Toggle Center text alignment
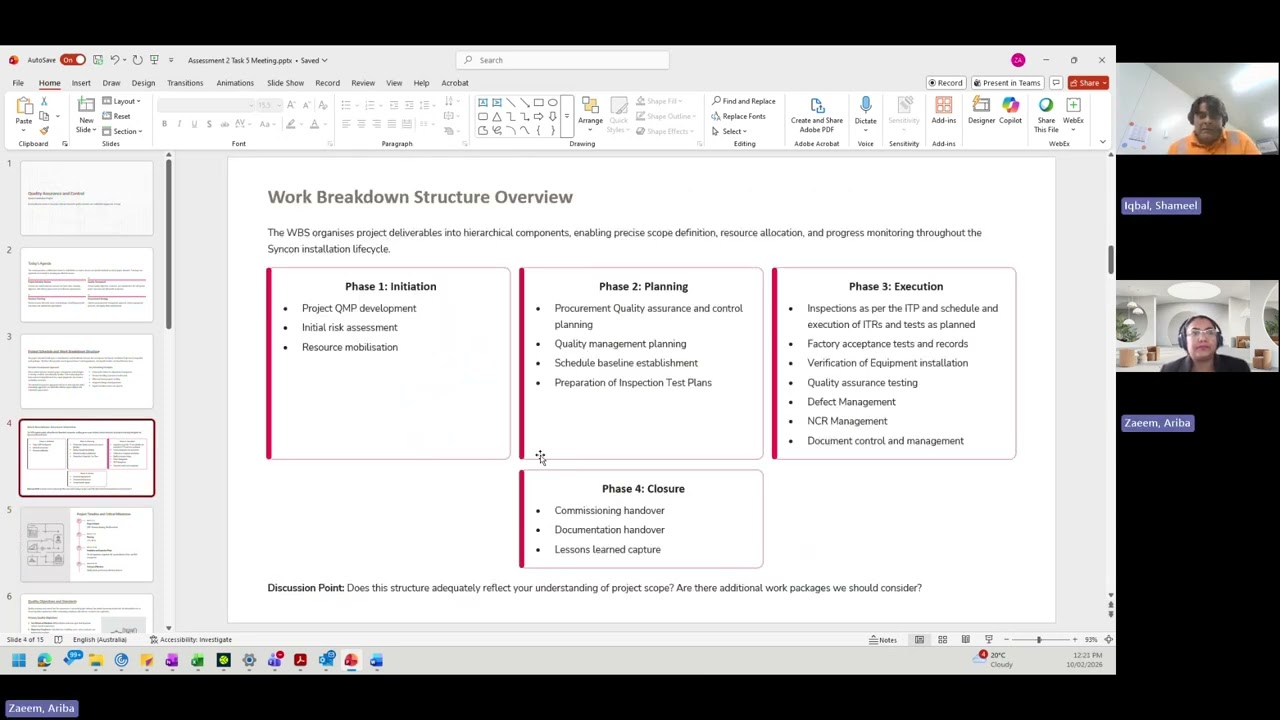Image resolution: width=1280 pixels, height=720 pixels. (x=361, y=124)
